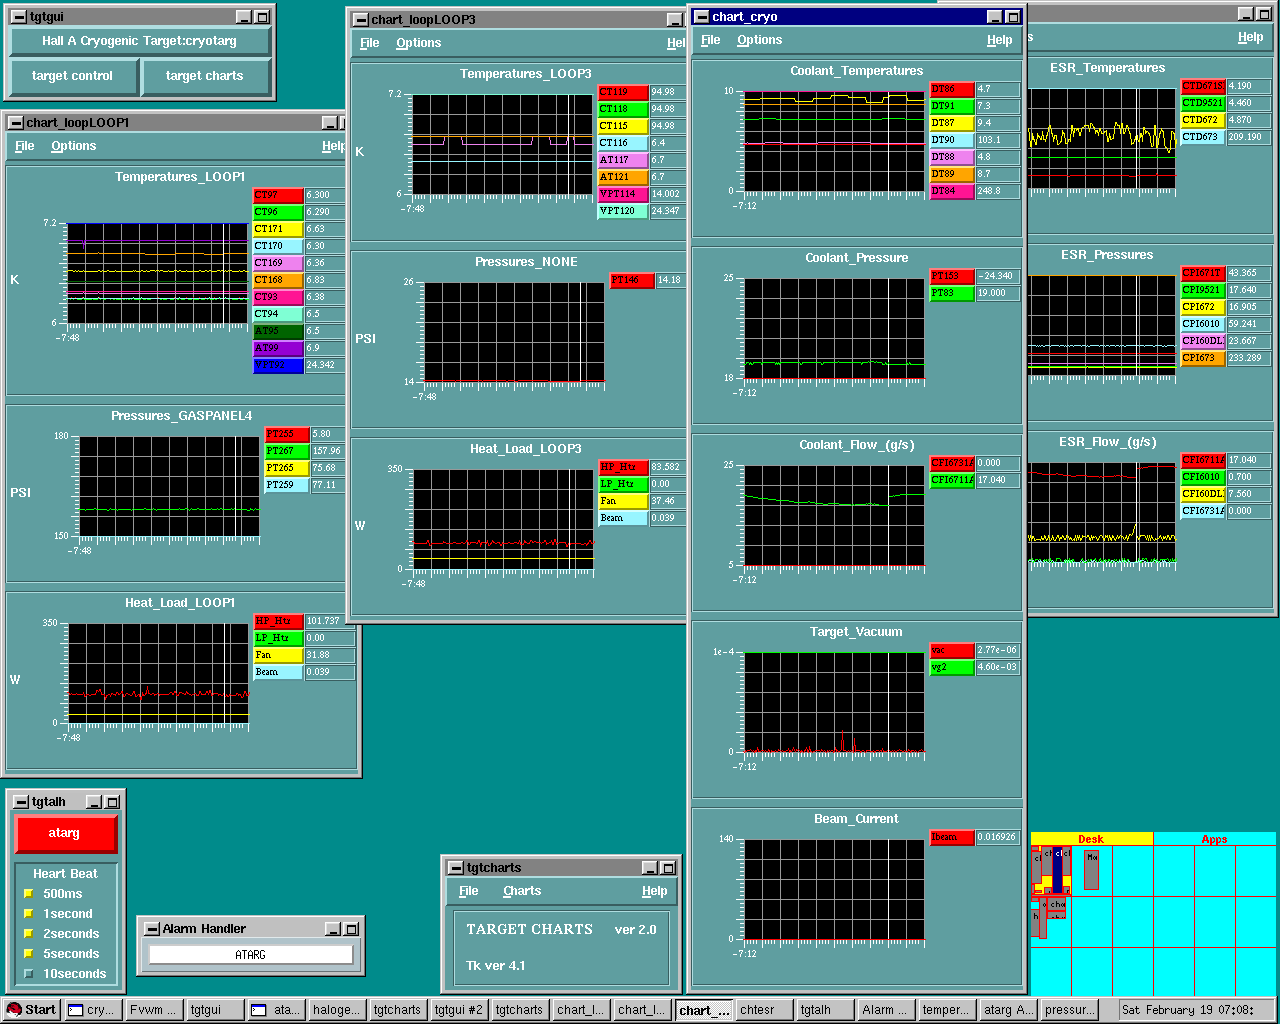Open Charts menu in tgtcharts window
The width and height of the screenshot is (1280, 1024).
pos(522,891)
